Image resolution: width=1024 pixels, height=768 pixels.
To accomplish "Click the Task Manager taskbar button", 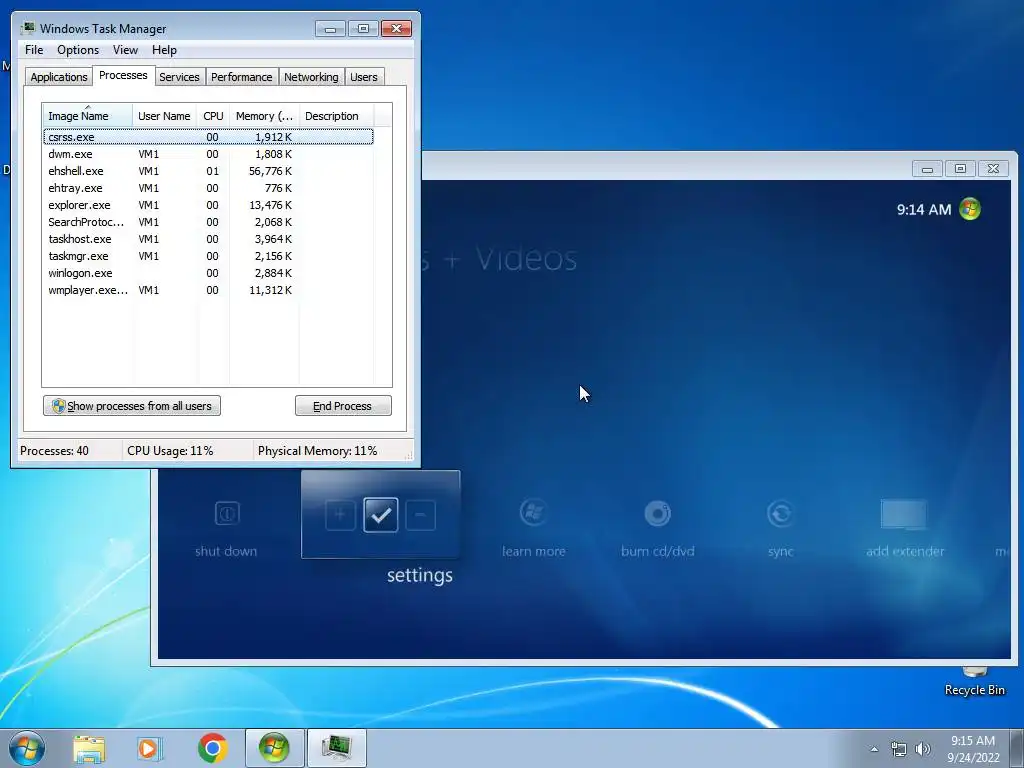I will click(336, 748).
